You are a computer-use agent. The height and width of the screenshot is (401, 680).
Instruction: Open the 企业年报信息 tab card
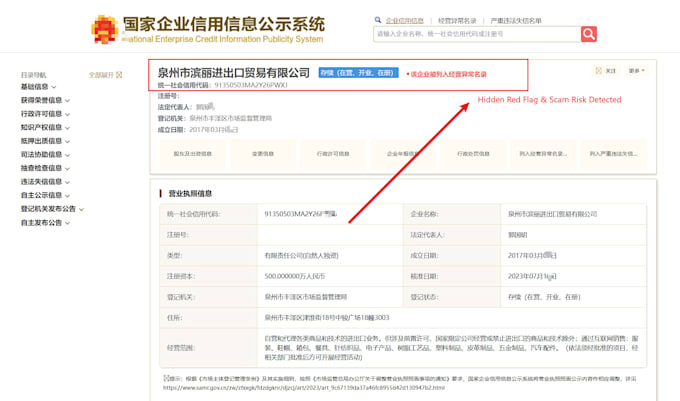(403, 153)
